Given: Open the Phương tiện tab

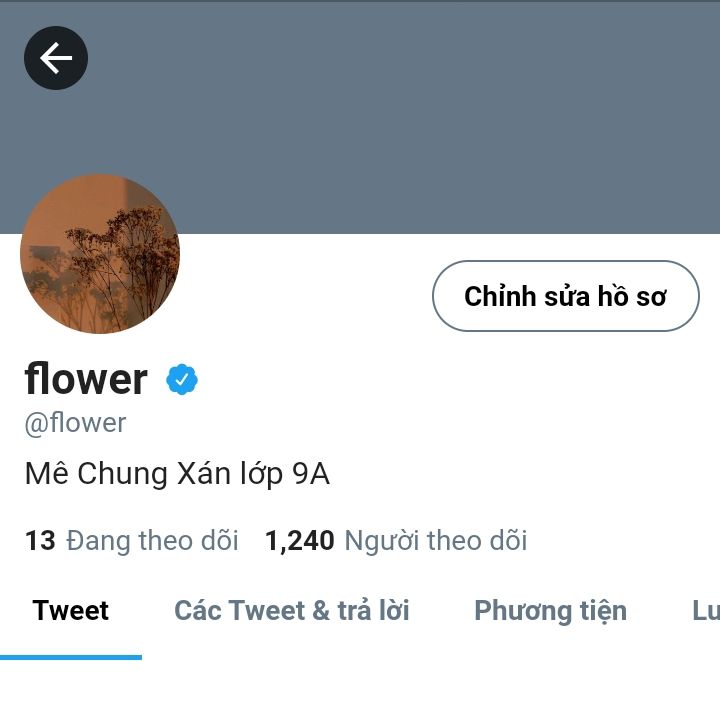Looking at the screenshot, I should click(x=551, y=610).
